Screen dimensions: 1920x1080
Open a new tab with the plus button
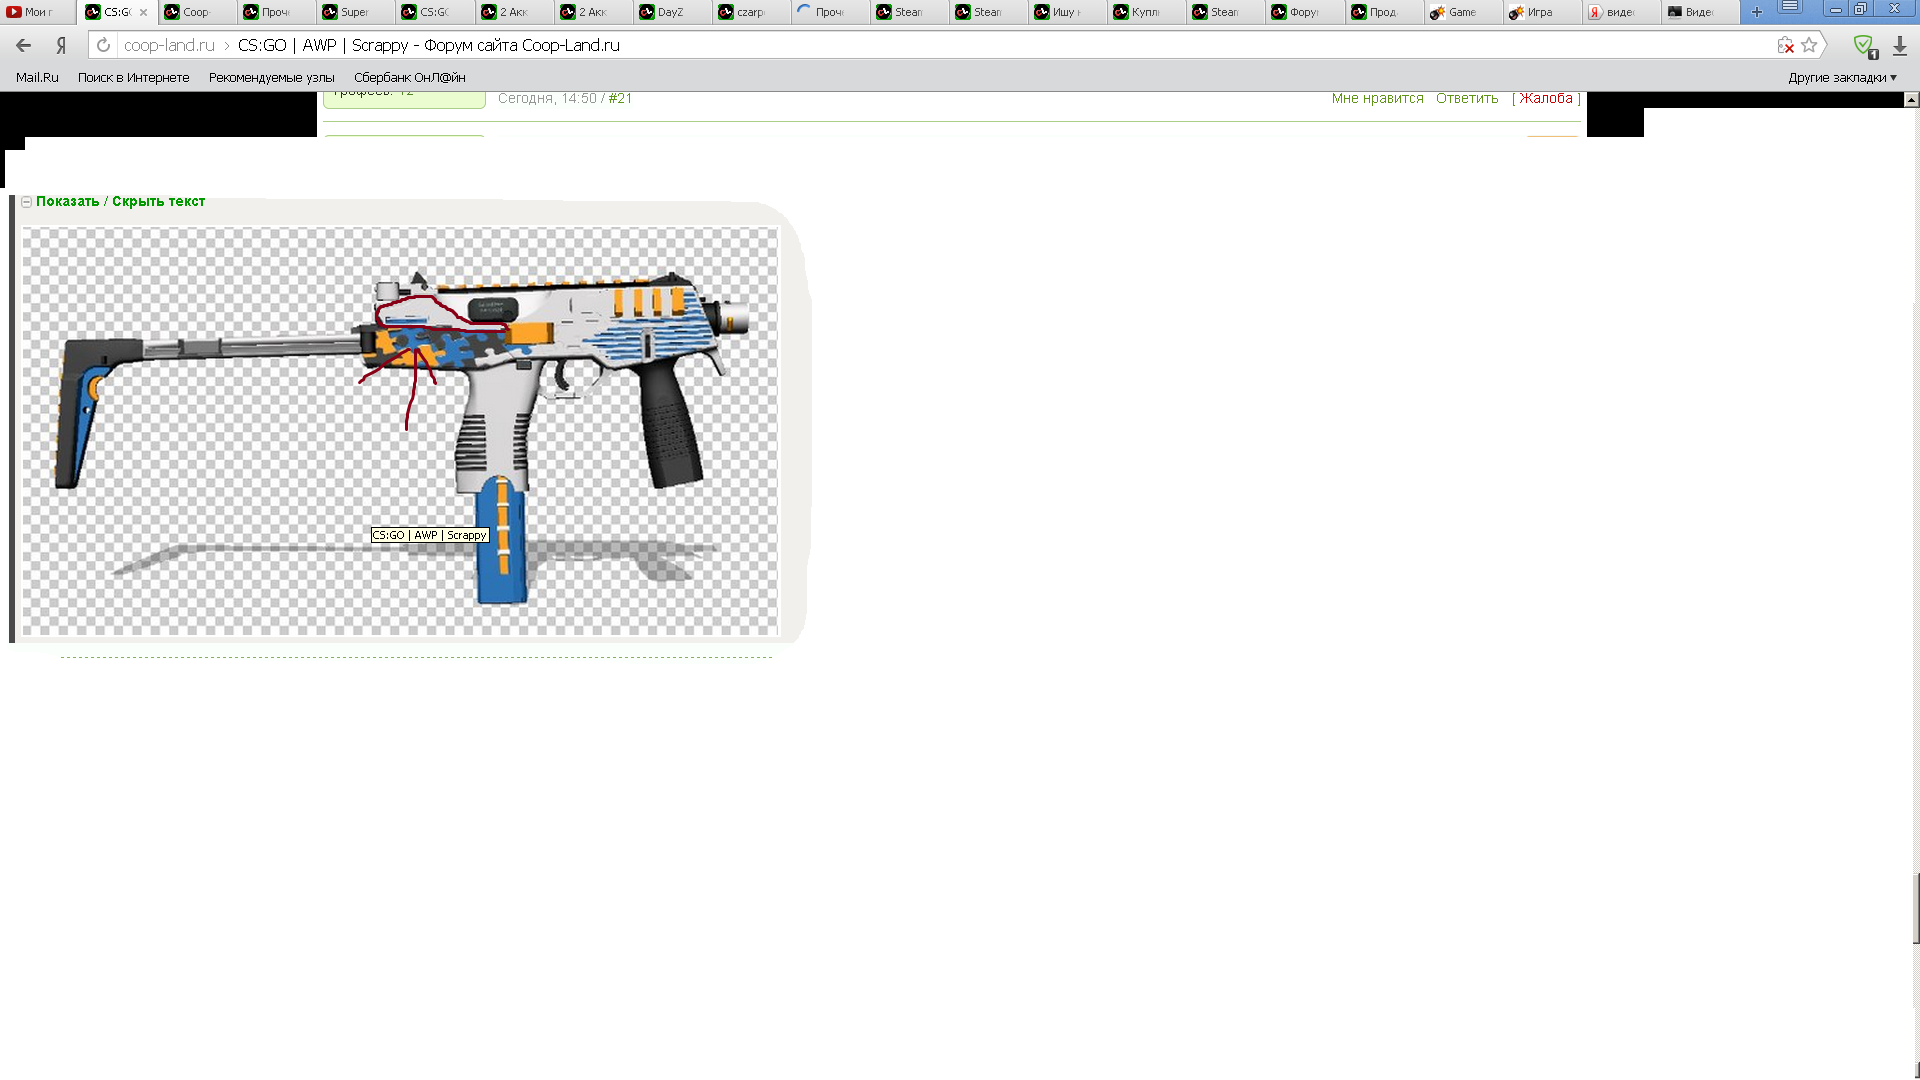pyautogui.click(x=1756, y=12)
